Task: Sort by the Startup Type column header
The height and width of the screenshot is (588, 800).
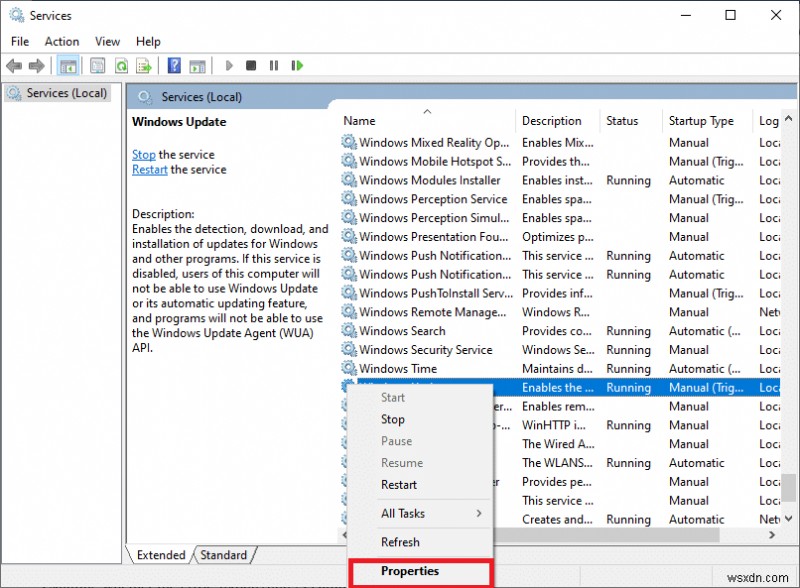Action: point(700,120)
